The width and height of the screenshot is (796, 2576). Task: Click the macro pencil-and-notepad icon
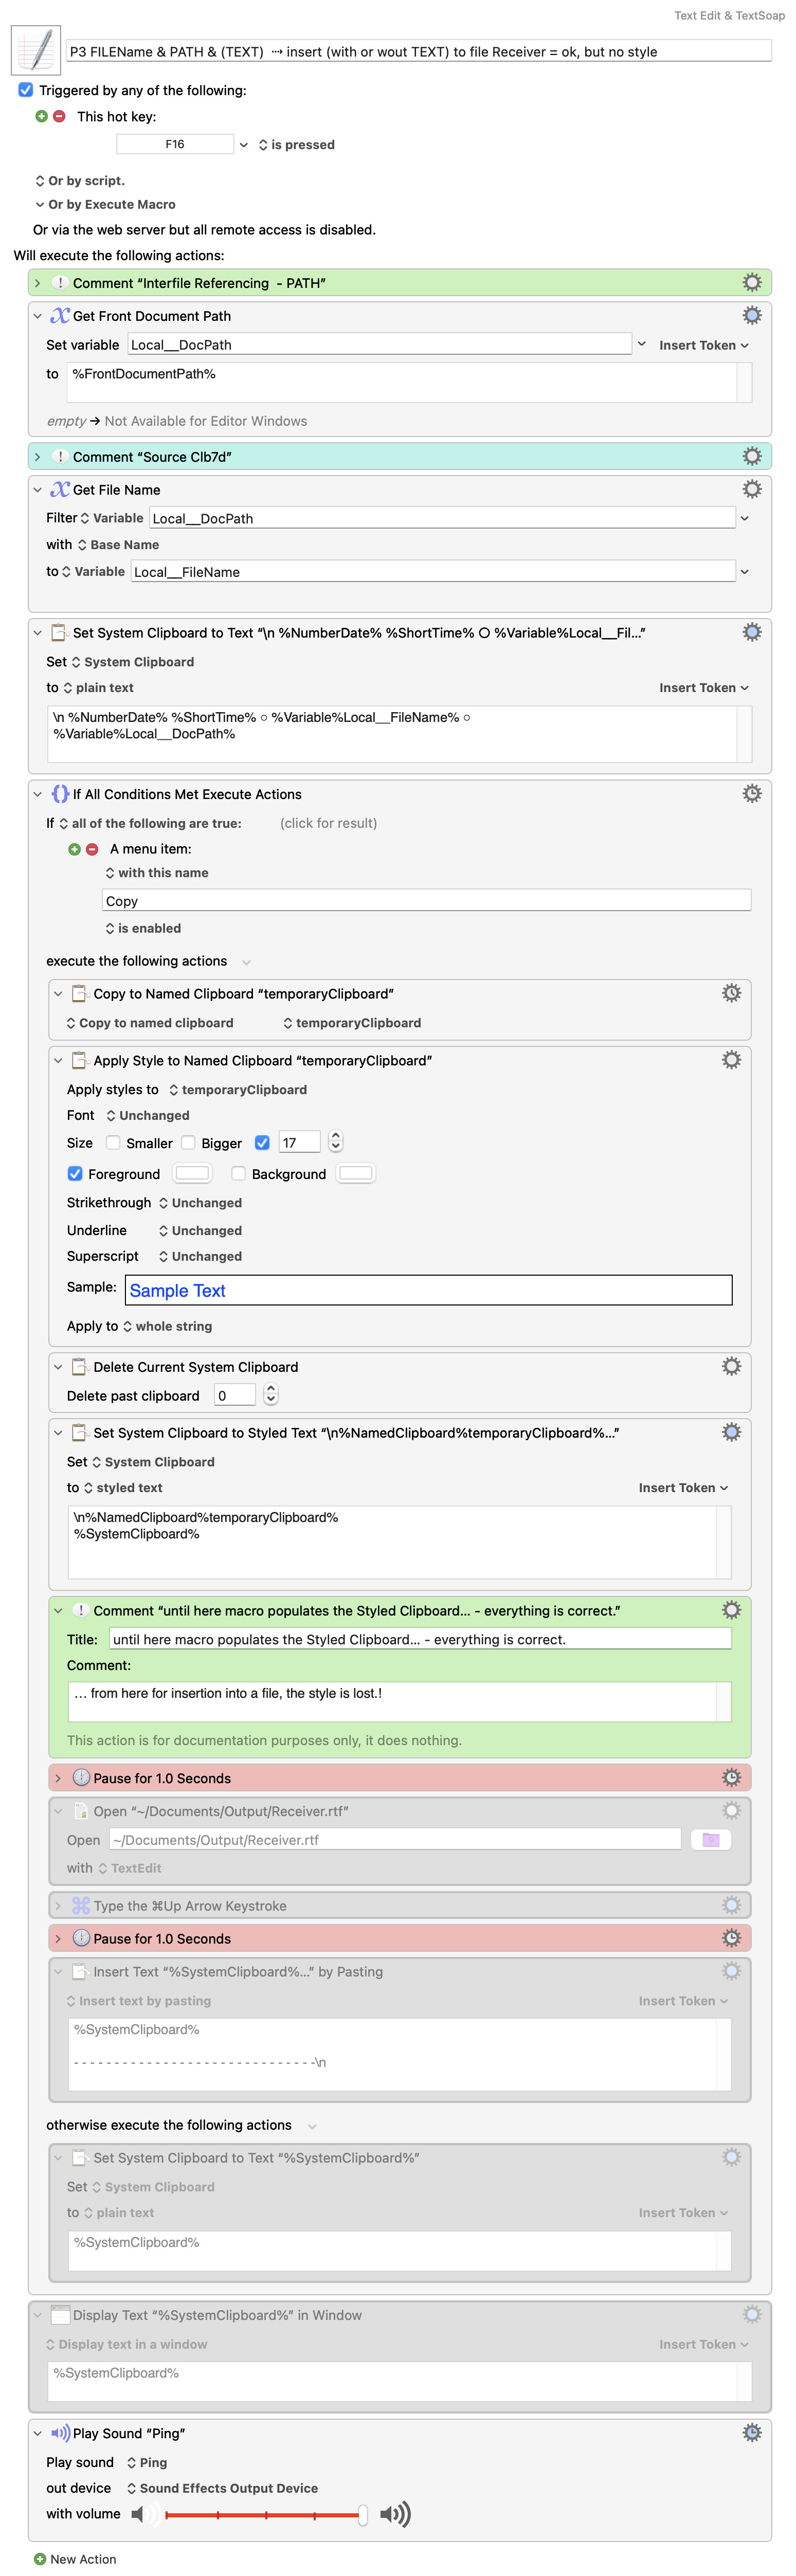36,50
